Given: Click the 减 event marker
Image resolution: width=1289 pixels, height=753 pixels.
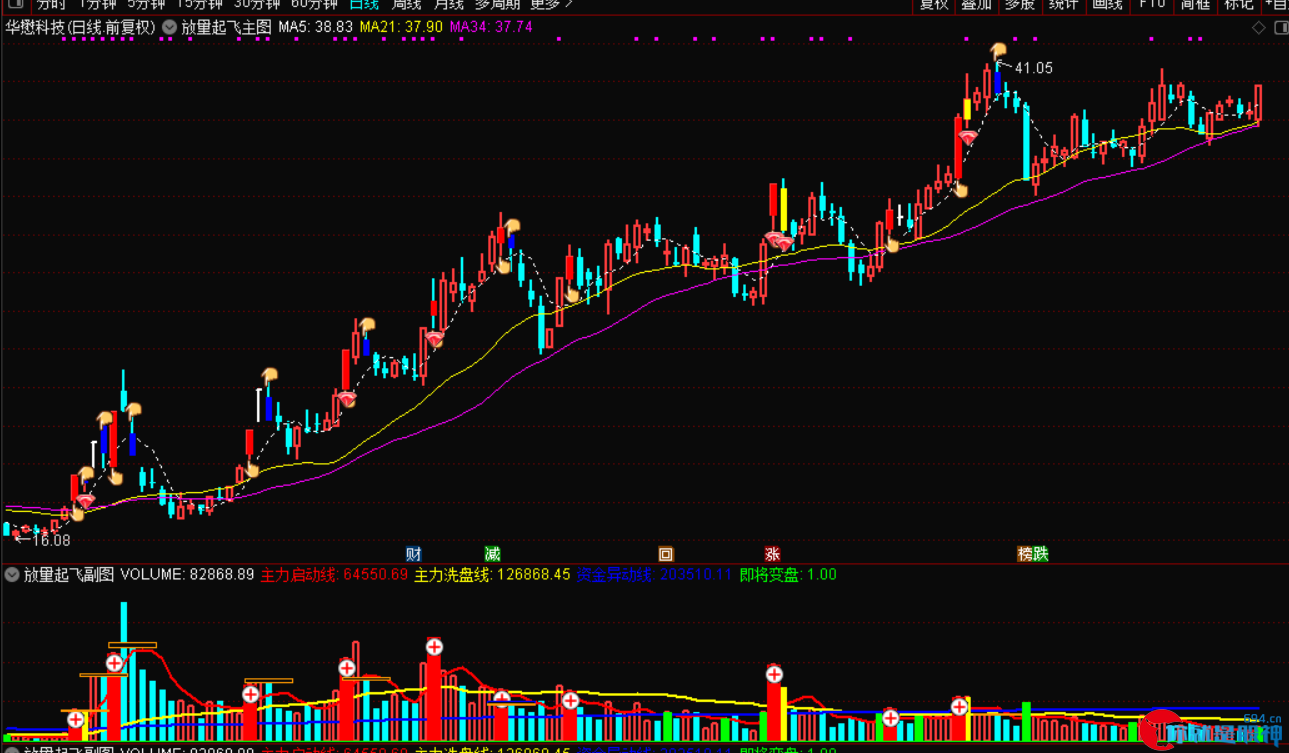Looking at the screenshot, I should [492, 554].
